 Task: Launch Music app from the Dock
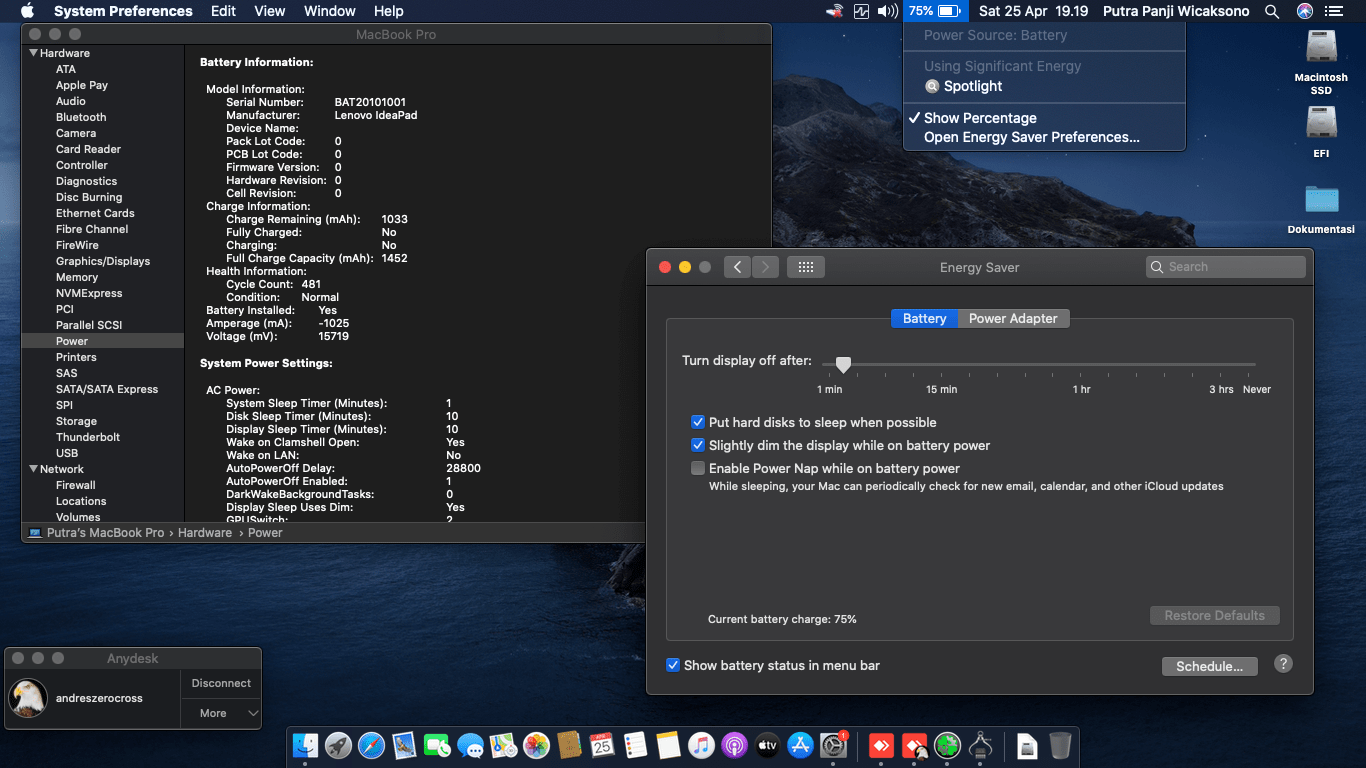point(701,745)
